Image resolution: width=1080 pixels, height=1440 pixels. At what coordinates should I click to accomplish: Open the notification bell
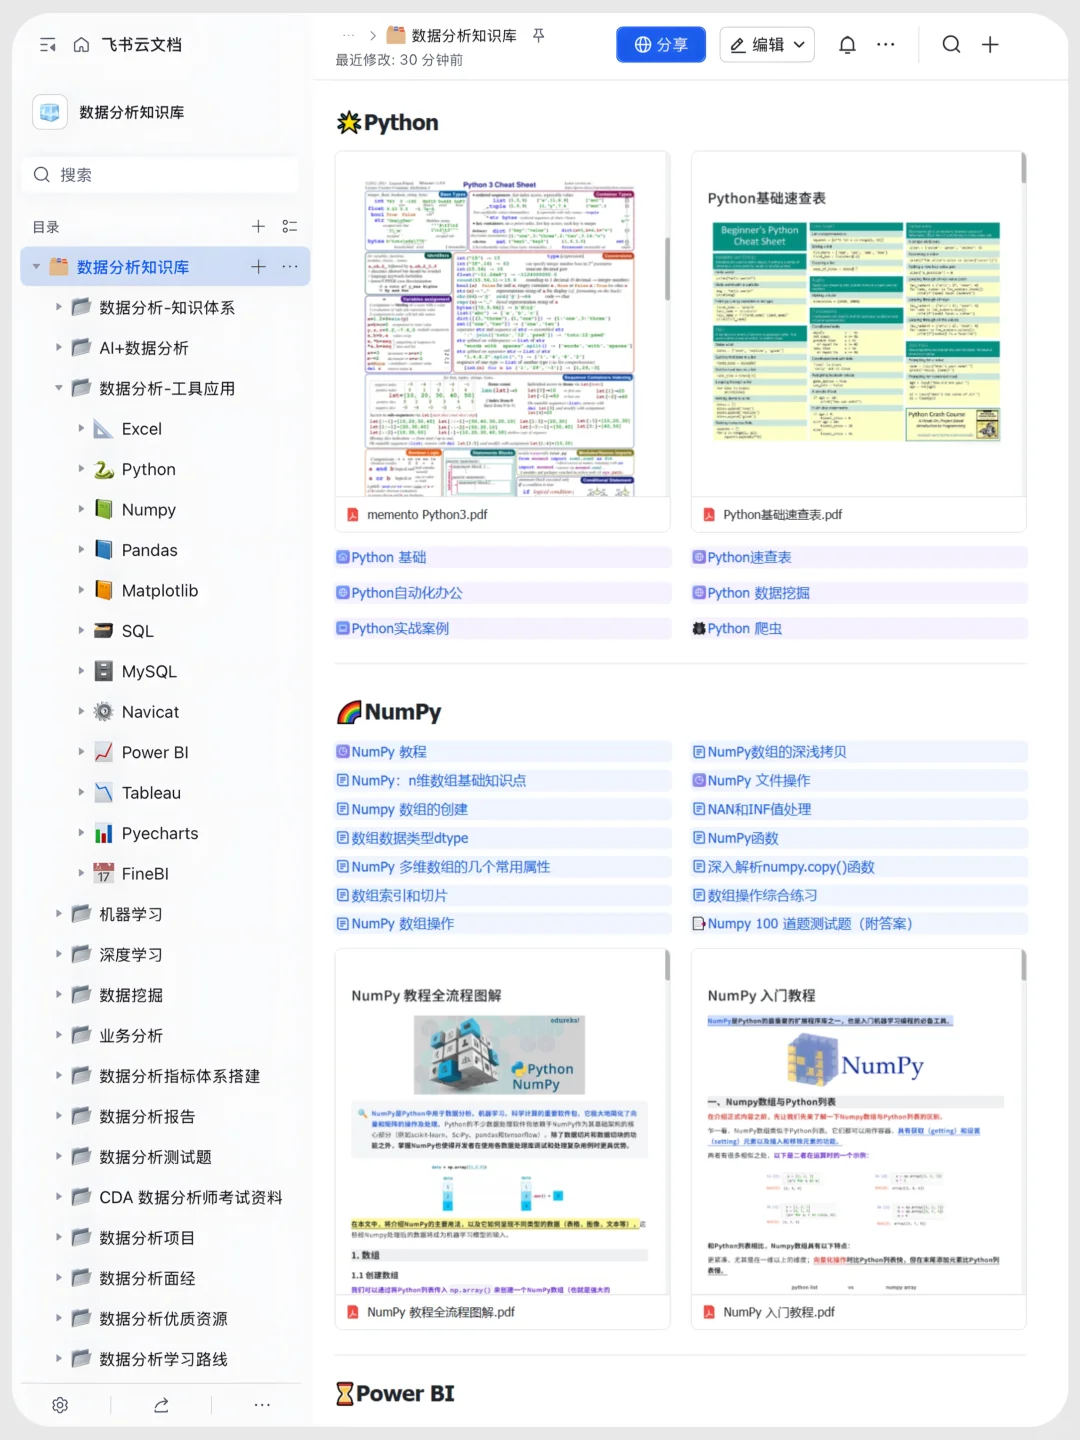click(847, 45)
